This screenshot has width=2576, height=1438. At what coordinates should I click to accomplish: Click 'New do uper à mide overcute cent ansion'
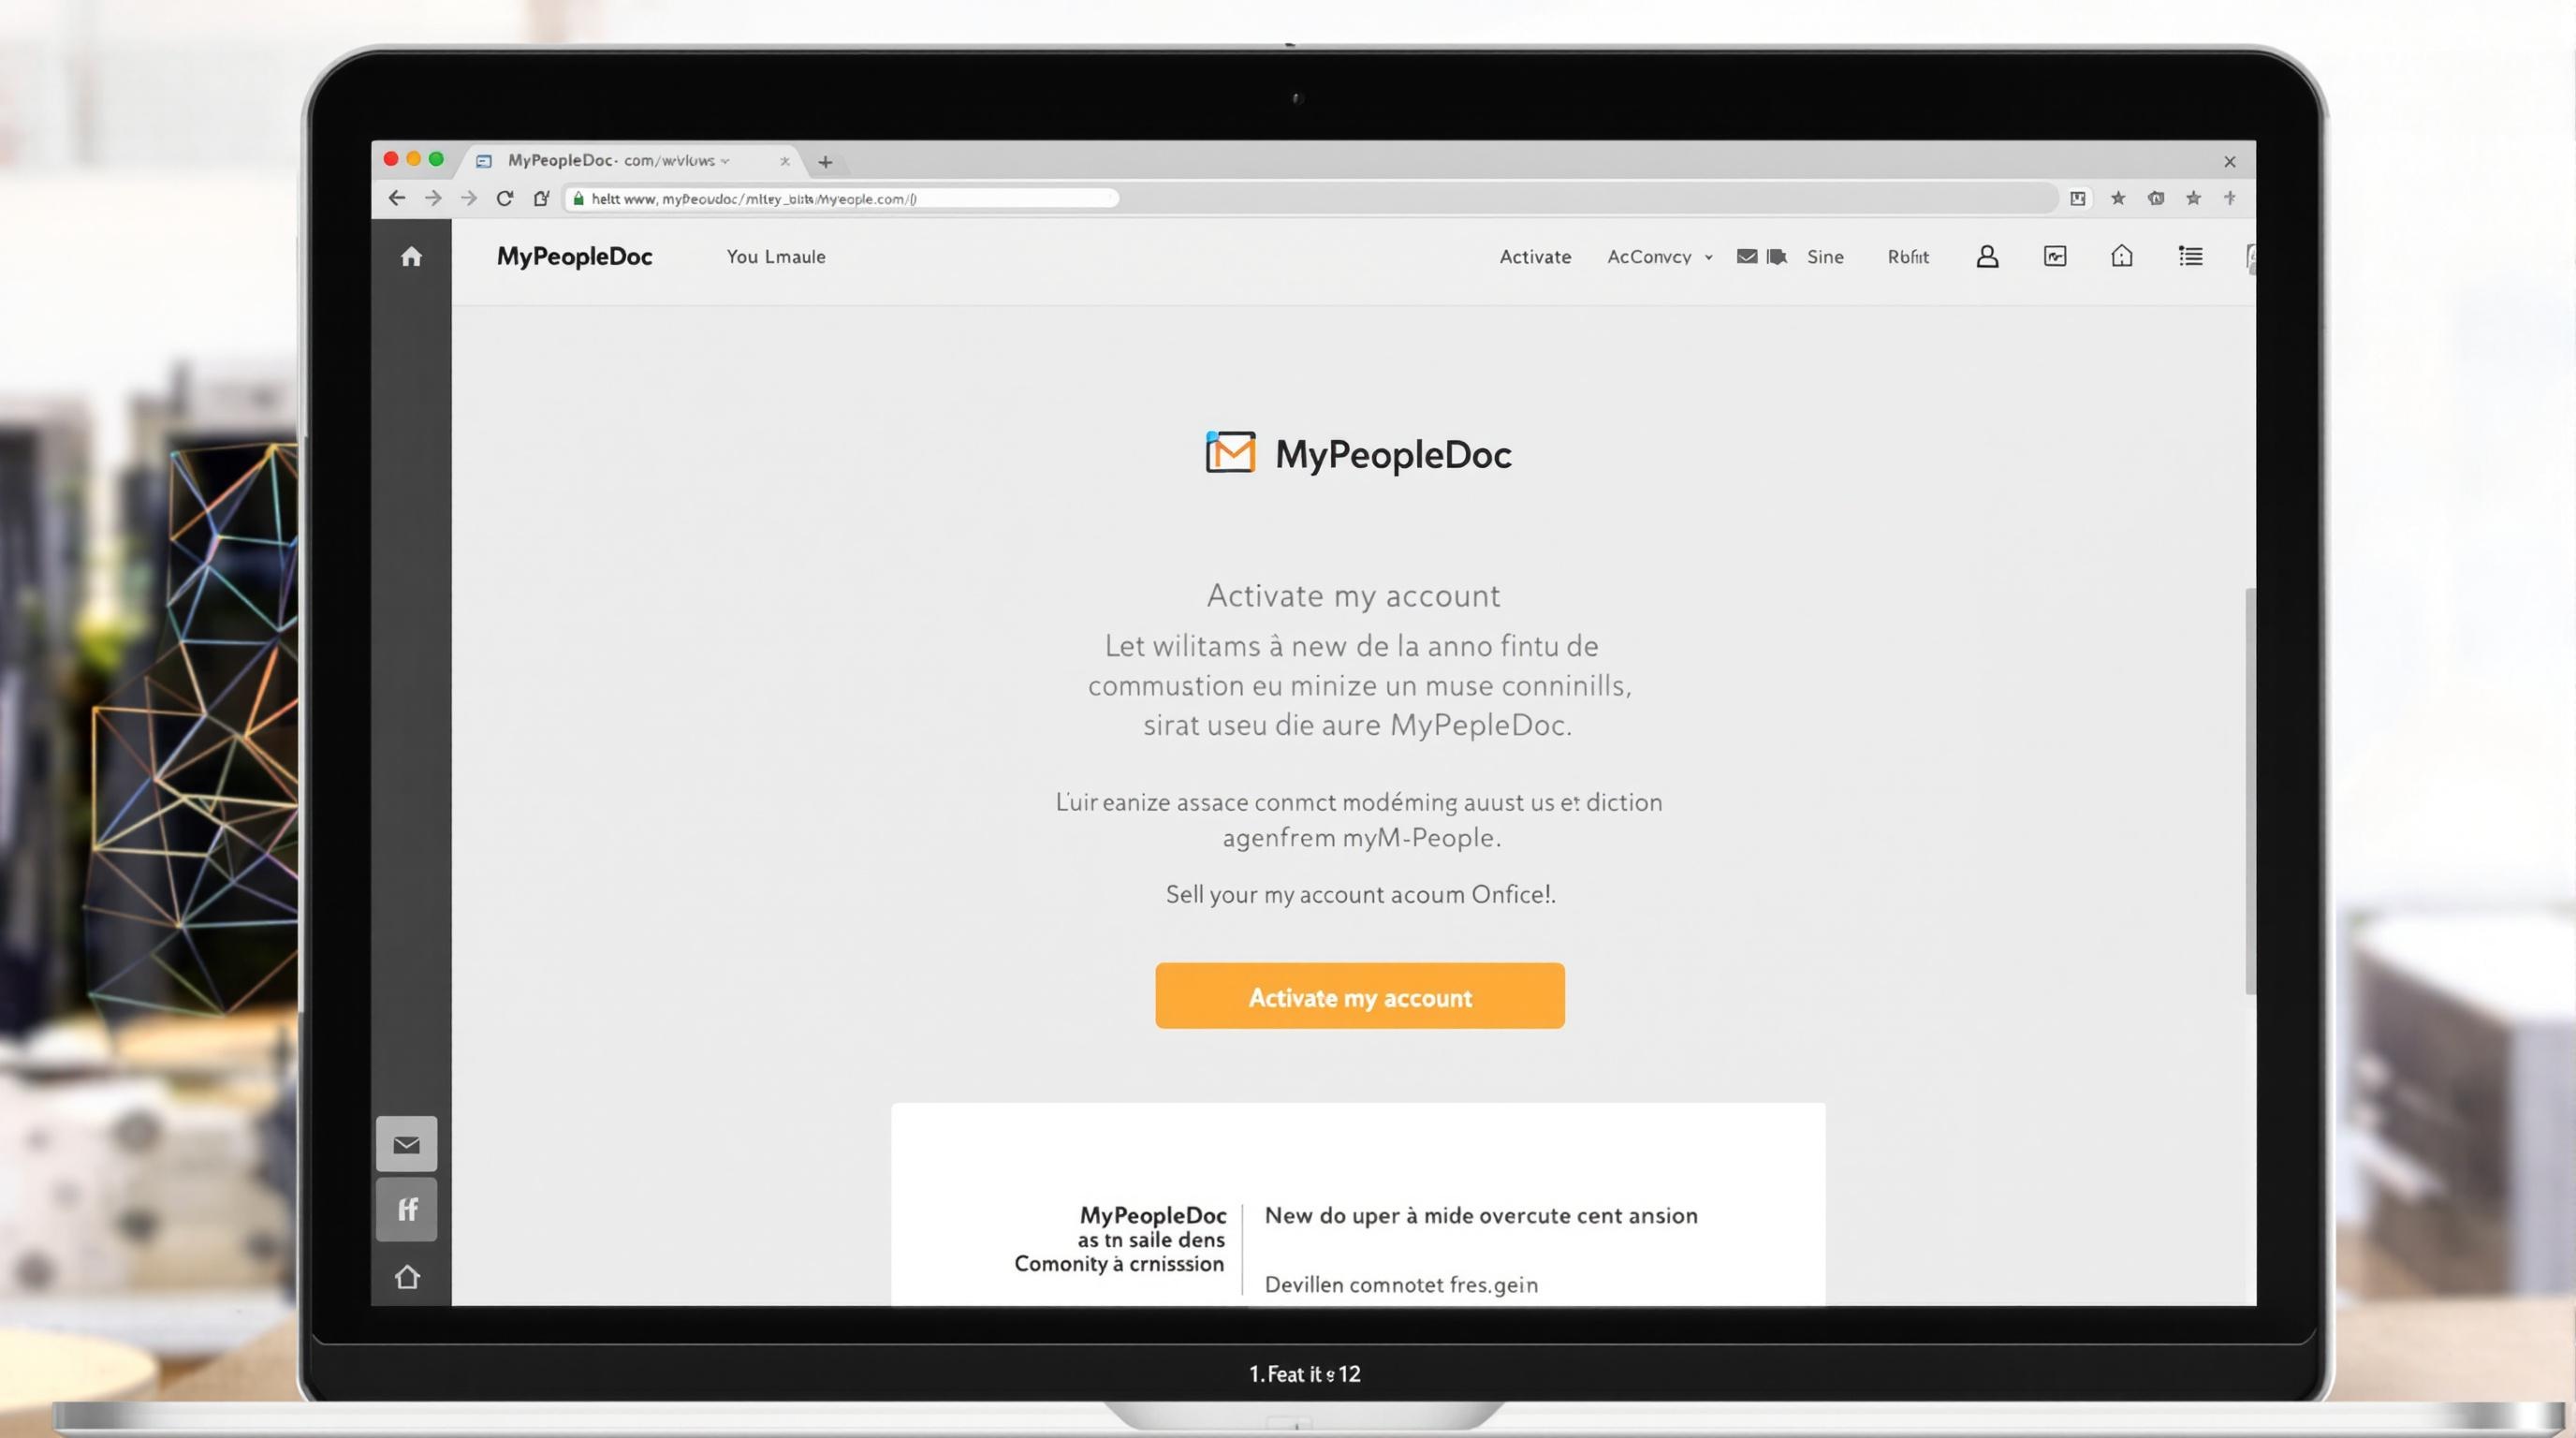tap(1481, 1216)
